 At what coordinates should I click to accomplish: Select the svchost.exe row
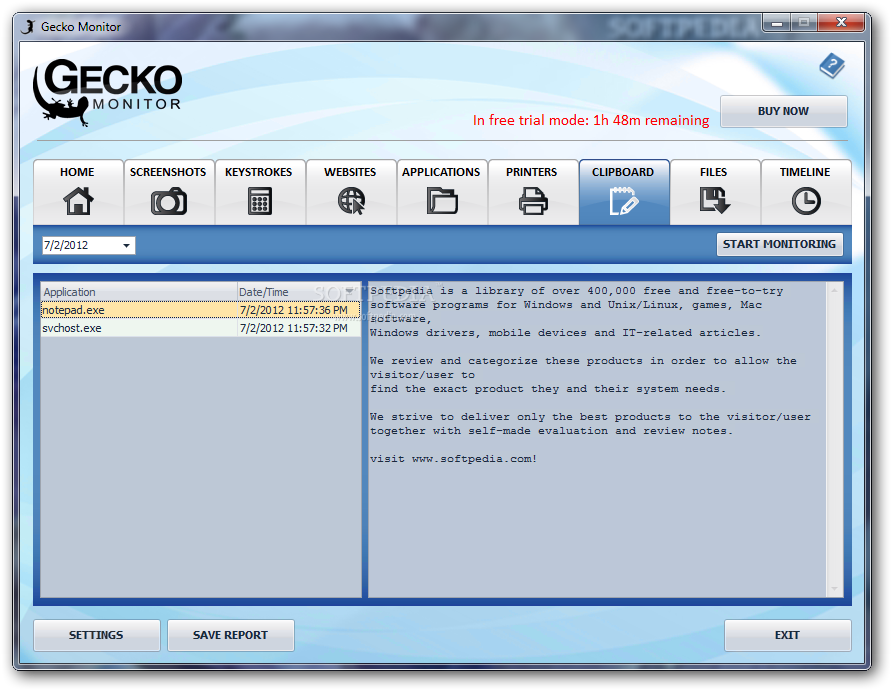click(201, 328)
